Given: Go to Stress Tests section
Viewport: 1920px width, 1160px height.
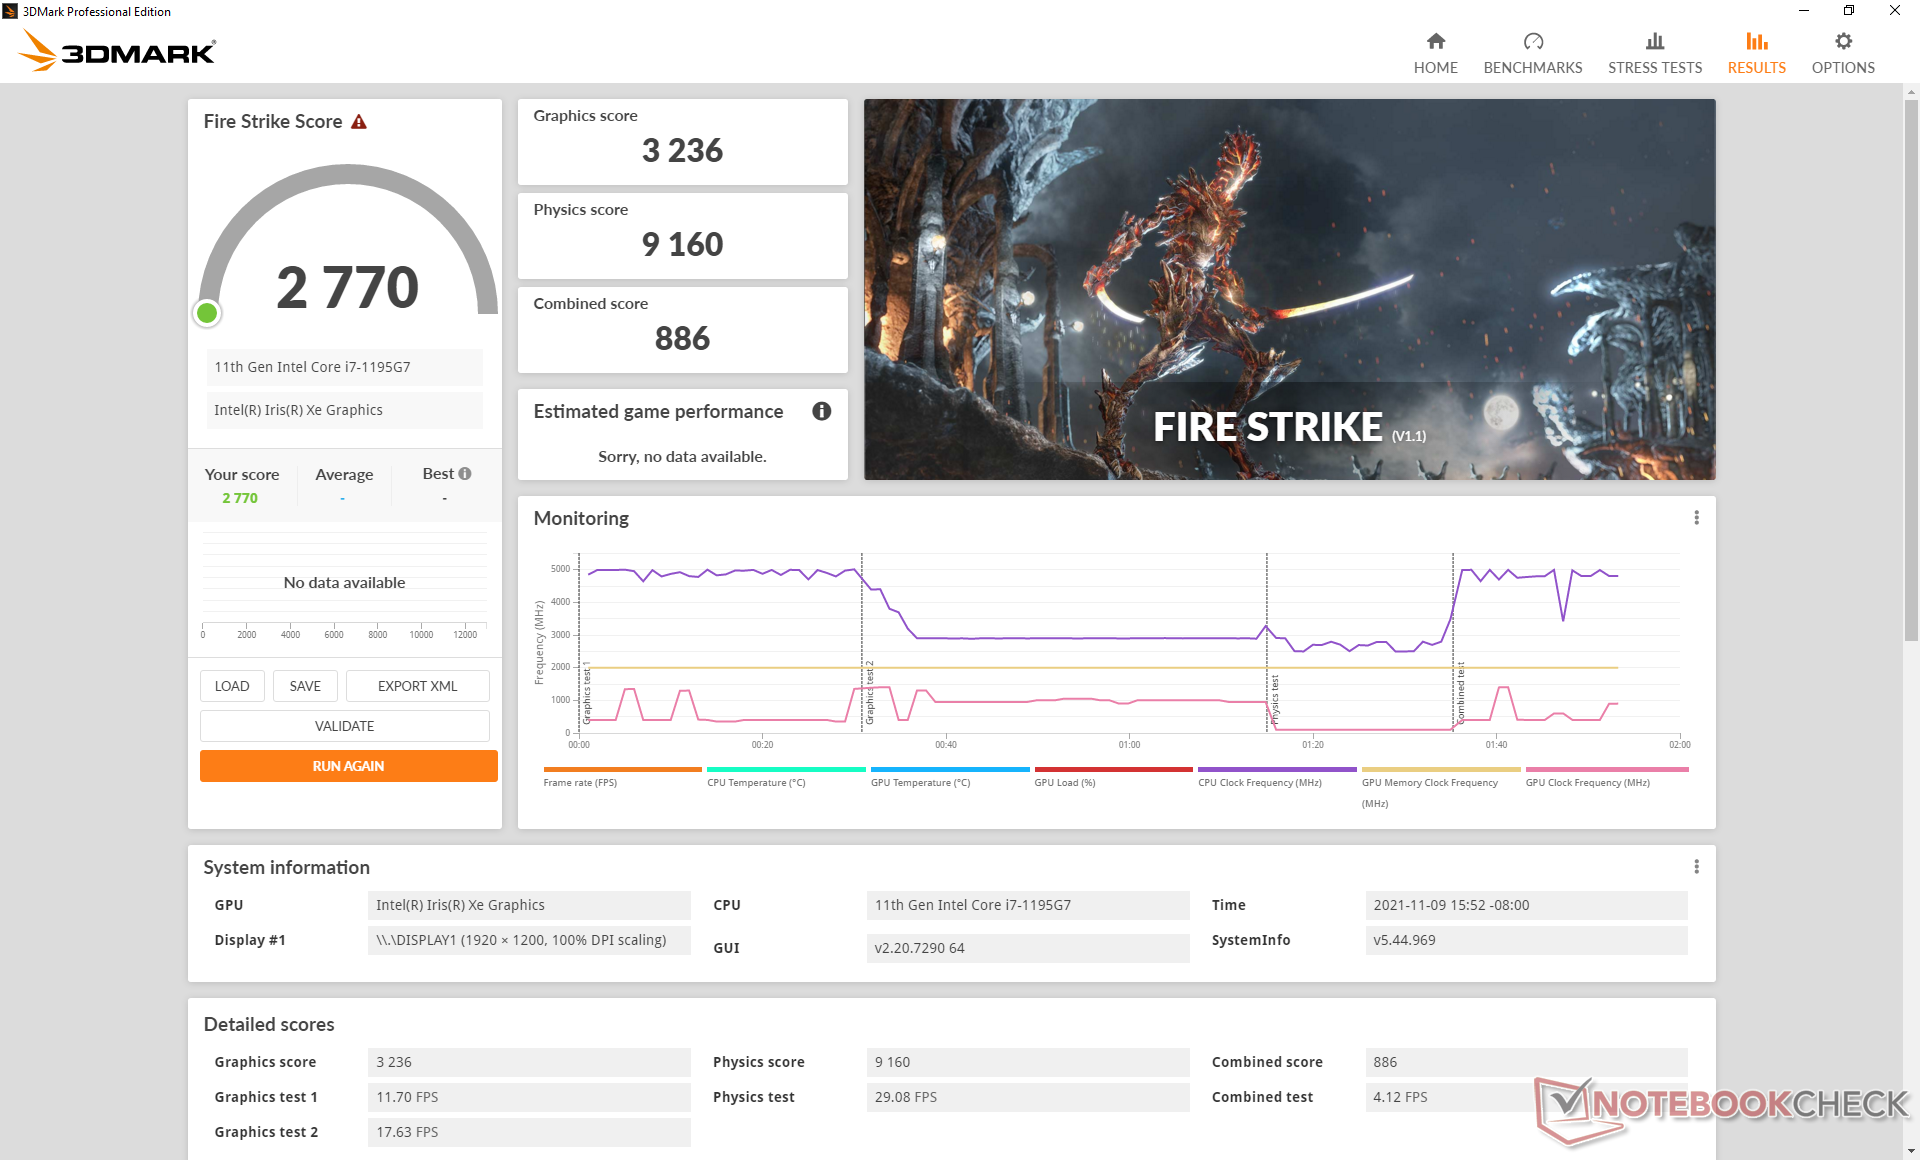Looking at the screenshot, I should [1654, 53].
